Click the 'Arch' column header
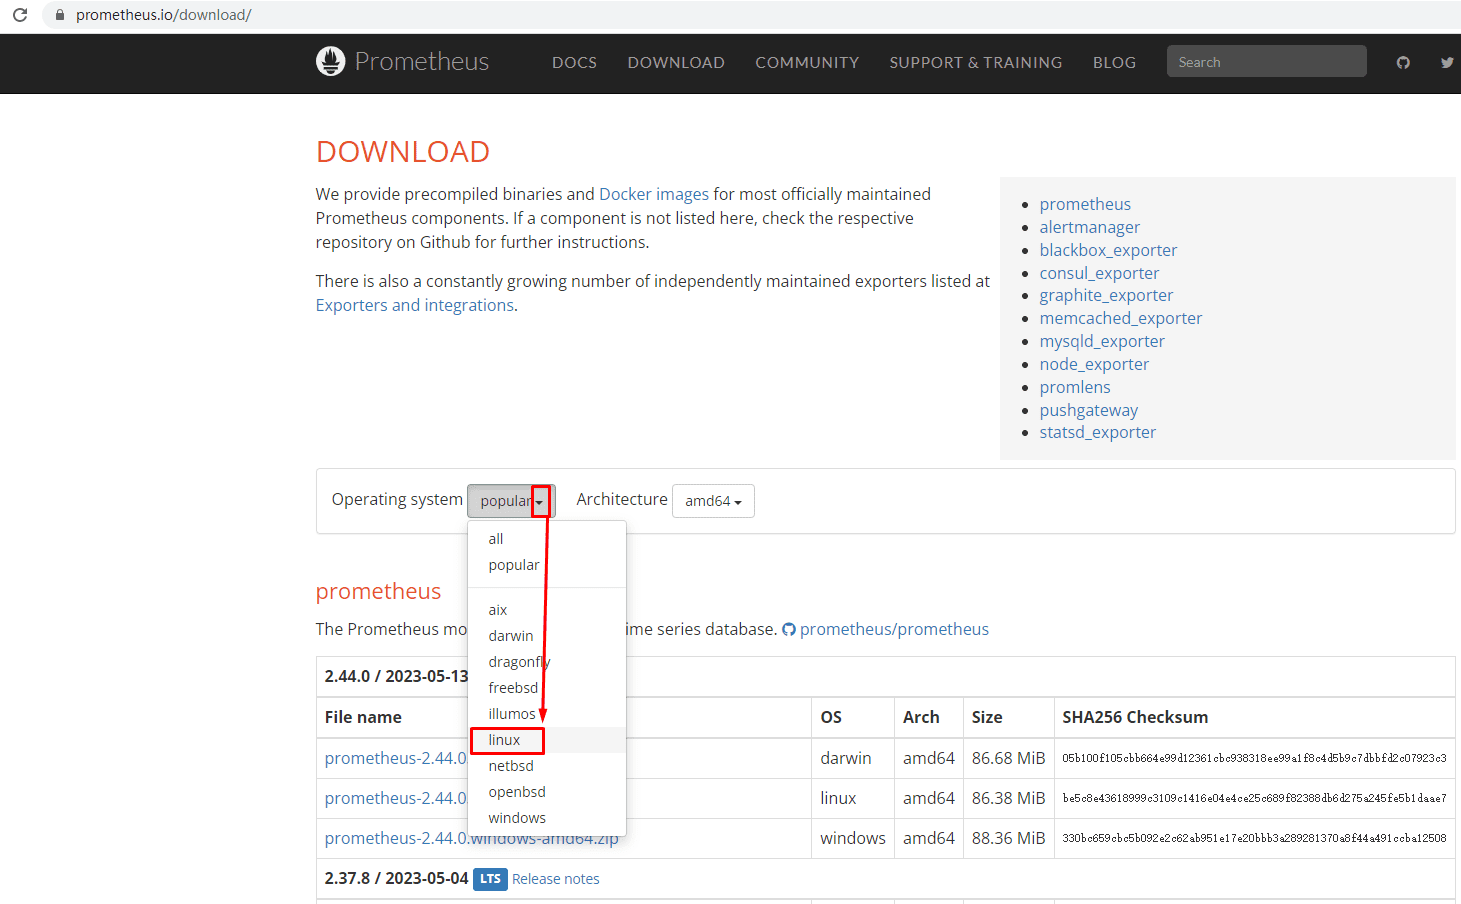This screenshot has height=904, width=1461. pyautogui.click(x=921, y=717)
